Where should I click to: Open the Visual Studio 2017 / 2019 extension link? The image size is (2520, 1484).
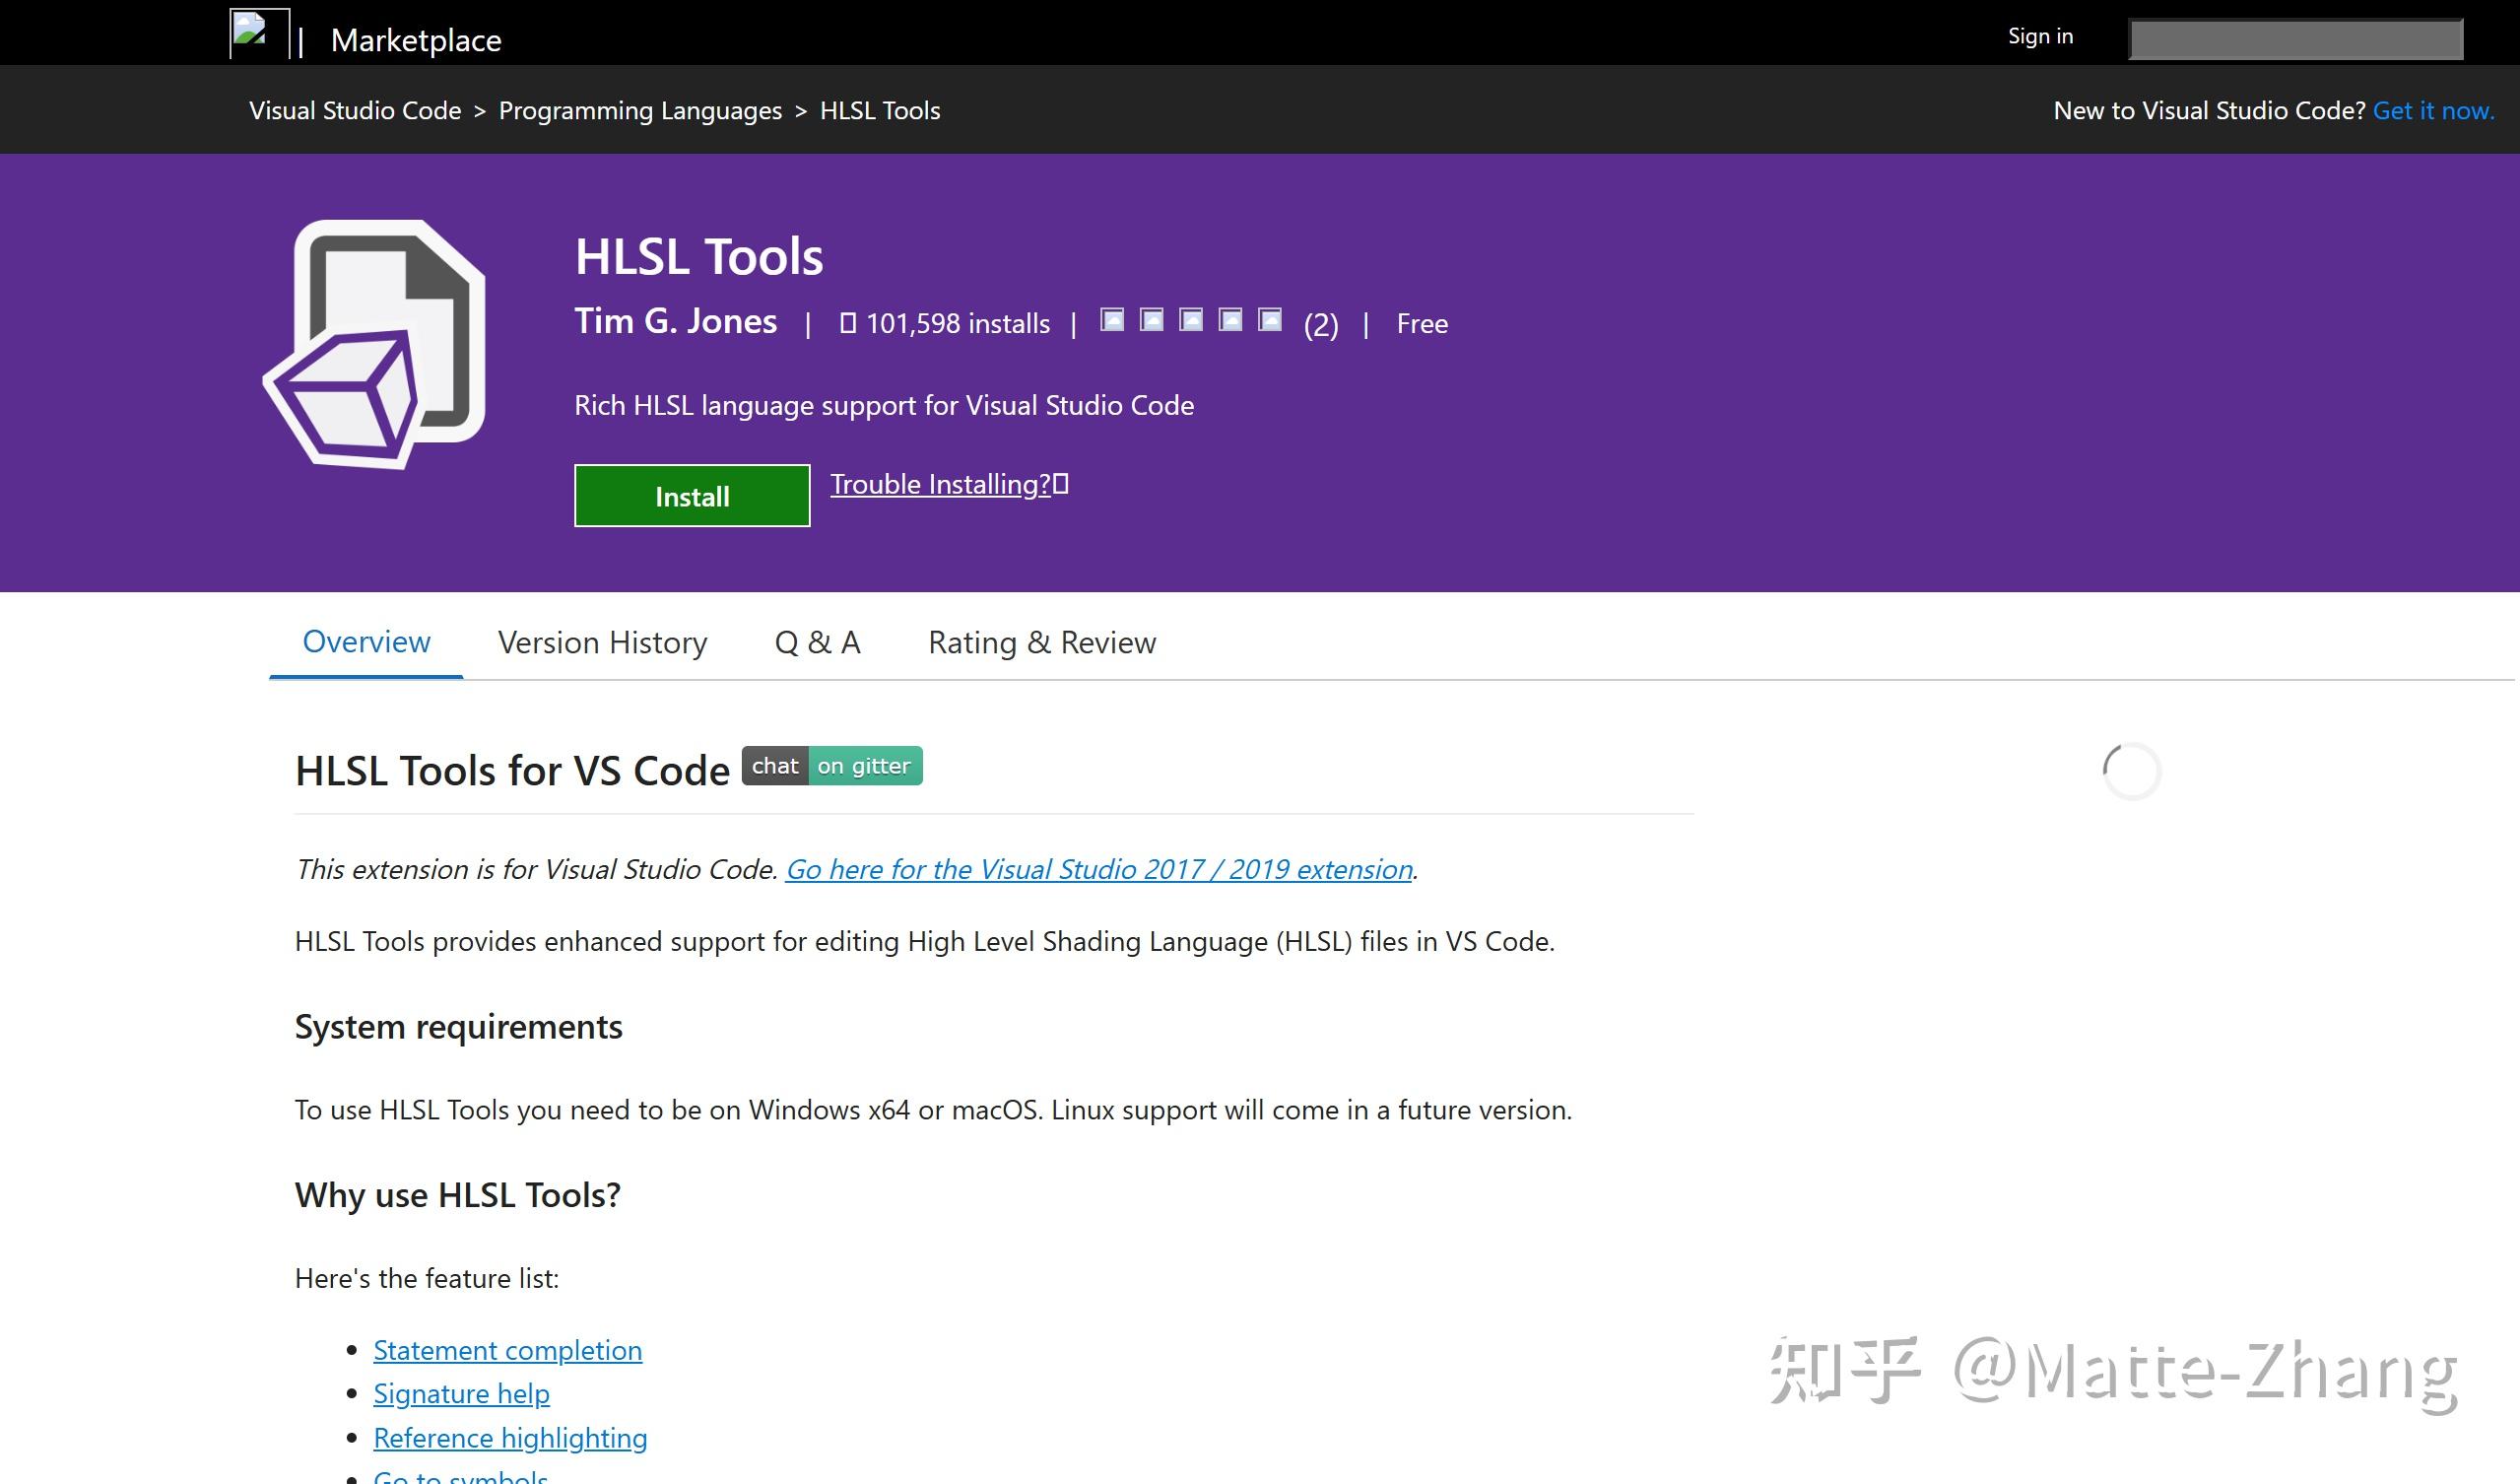tap(1099, 869)
